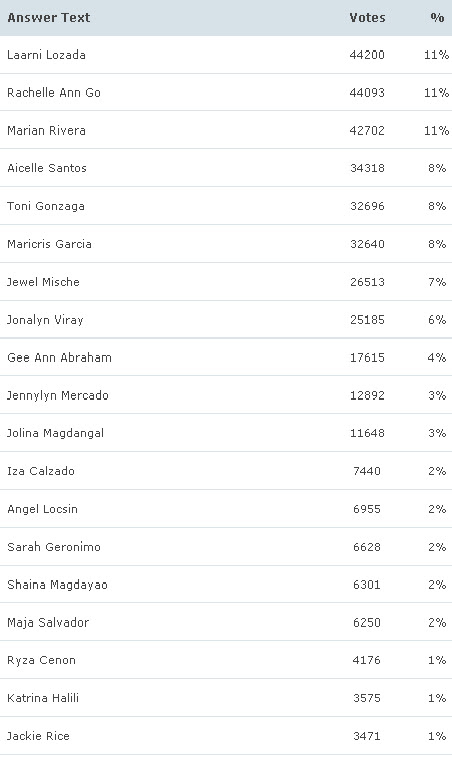452x757 pixels.
Task: Click Jackie Rice's vote count 3471
Action: coord(367,736)
